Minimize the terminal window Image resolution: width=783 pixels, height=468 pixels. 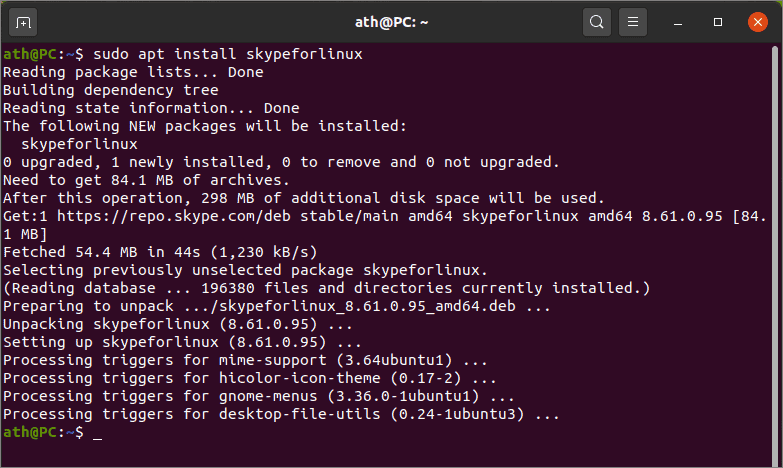pyautogui.click(x=678, y=22)
